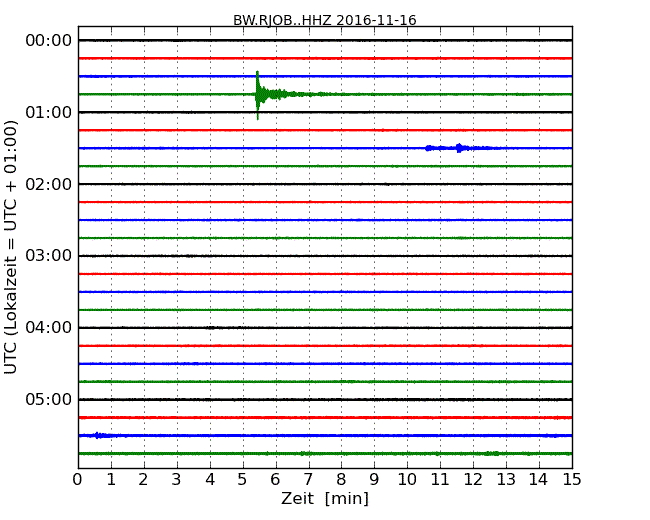Click the 04:00 time label
650x520 pixels.
pyautogui.click(x=49, y=328)
